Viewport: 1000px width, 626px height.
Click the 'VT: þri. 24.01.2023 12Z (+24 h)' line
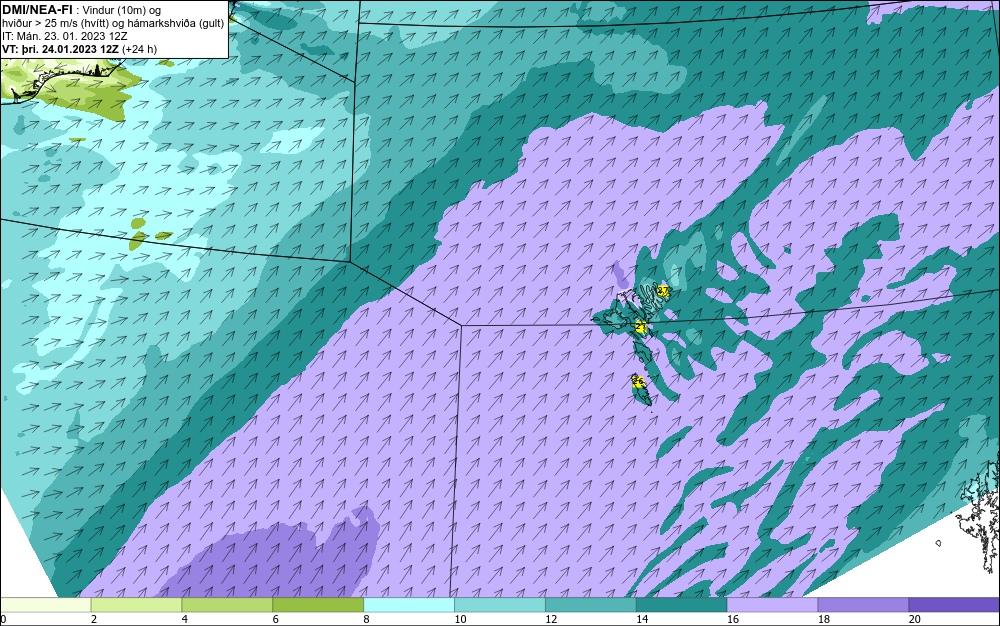point(79,49)
